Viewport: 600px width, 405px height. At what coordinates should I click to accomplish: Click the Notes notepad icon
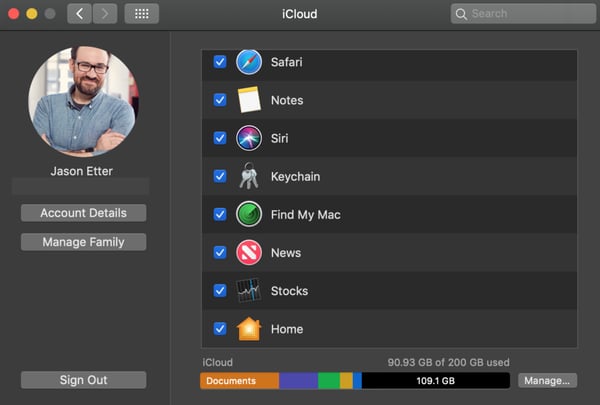249,100
